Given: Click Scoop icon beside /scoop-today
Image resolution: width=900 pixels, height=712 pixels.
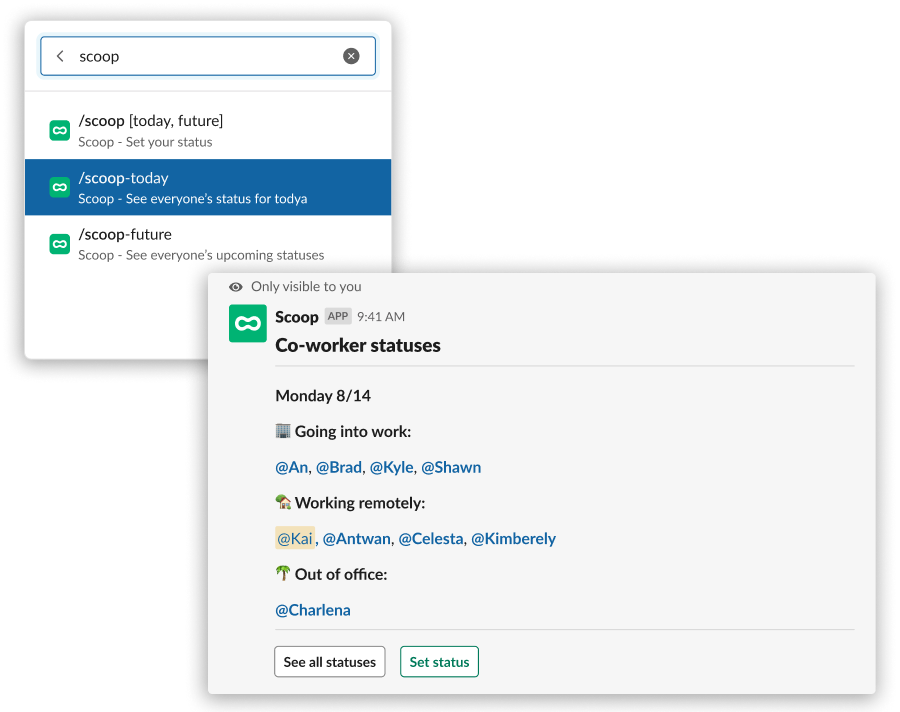Looking at the screenshot, I should coord(60,187).
